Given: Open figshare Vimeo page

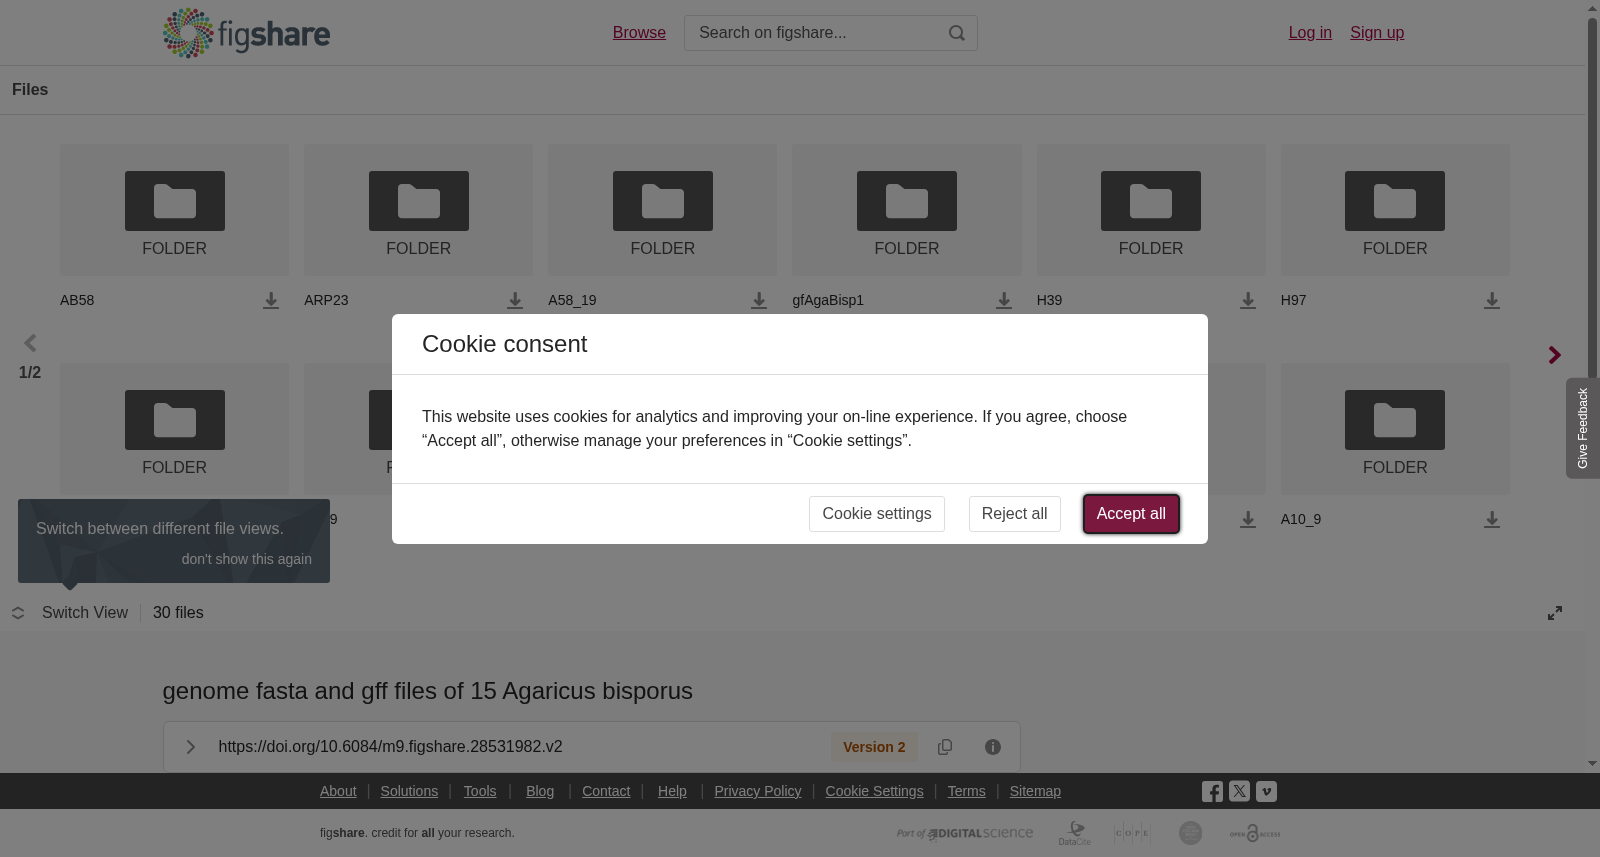Looking at the screenshot, I should tap(1266, 791).
